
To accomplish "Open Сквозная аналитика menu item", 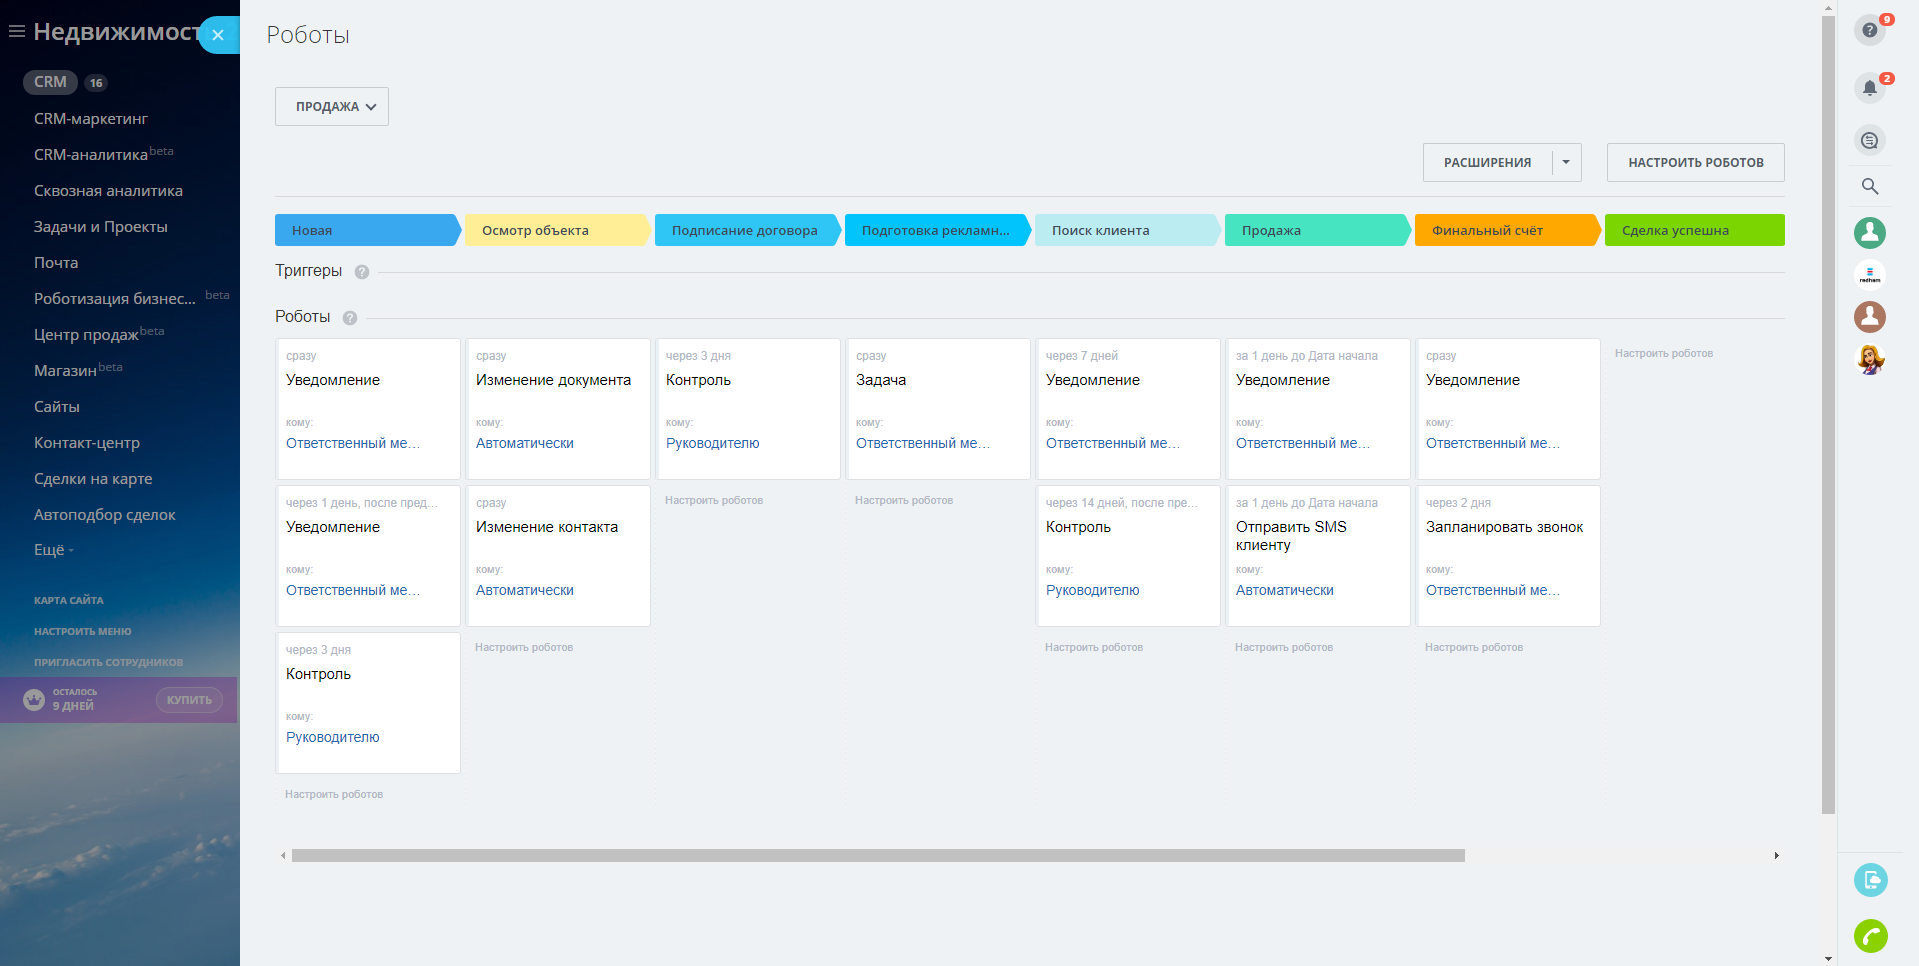I will 108,191.
